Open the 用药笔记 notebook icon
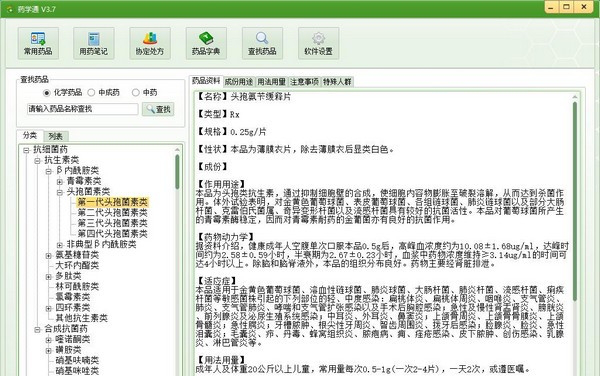The height and width of the screenshot is (391, 600). tap(94, 43)
